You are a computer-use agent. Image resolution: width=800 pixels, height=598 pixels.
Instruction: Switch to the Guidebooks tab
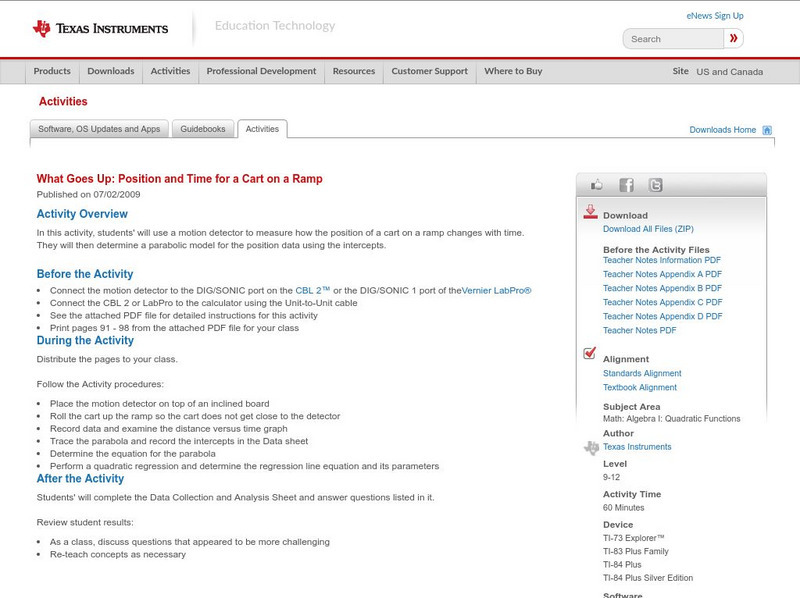point(203,129)
